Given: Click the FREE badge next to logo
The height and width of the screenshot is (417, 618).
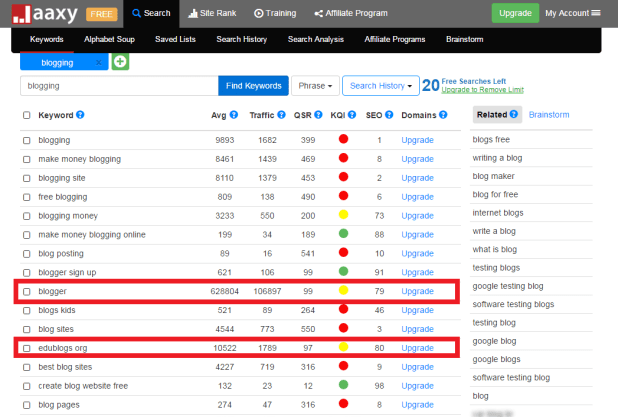Looking at the screenshot, I should coord(101,14).
